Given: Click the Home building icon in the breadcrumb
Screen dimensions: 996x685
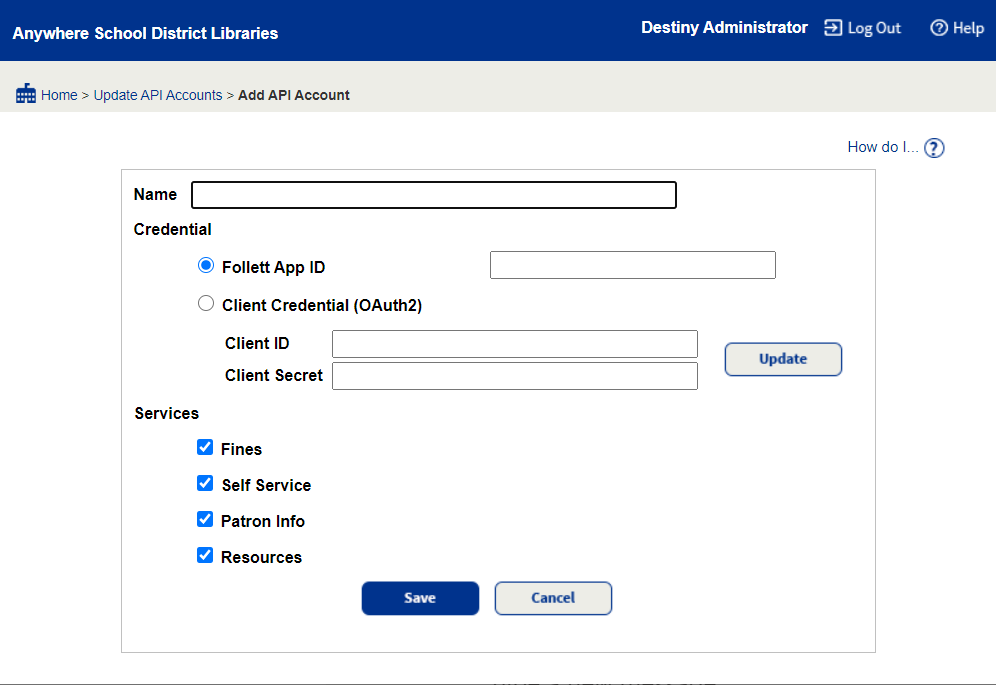Looking at the screenshot, I should tap(26, 93).
